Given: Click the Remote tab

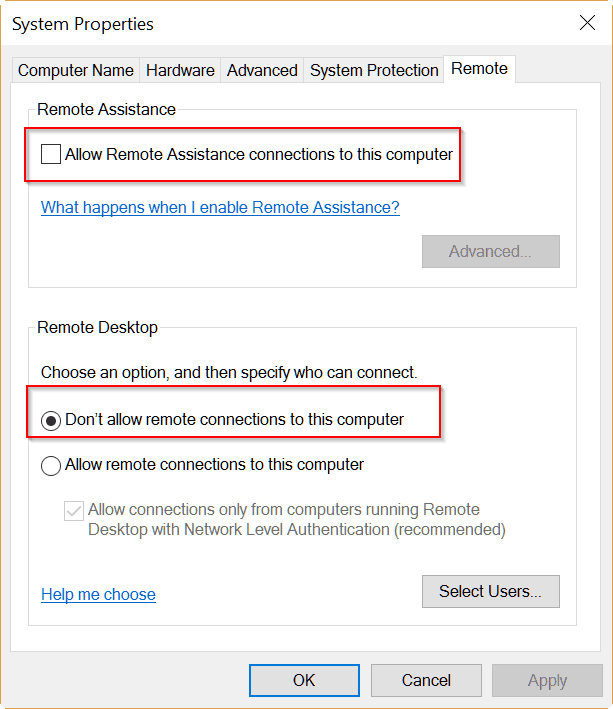Looking at the screenshot, I should click(479, 69).
